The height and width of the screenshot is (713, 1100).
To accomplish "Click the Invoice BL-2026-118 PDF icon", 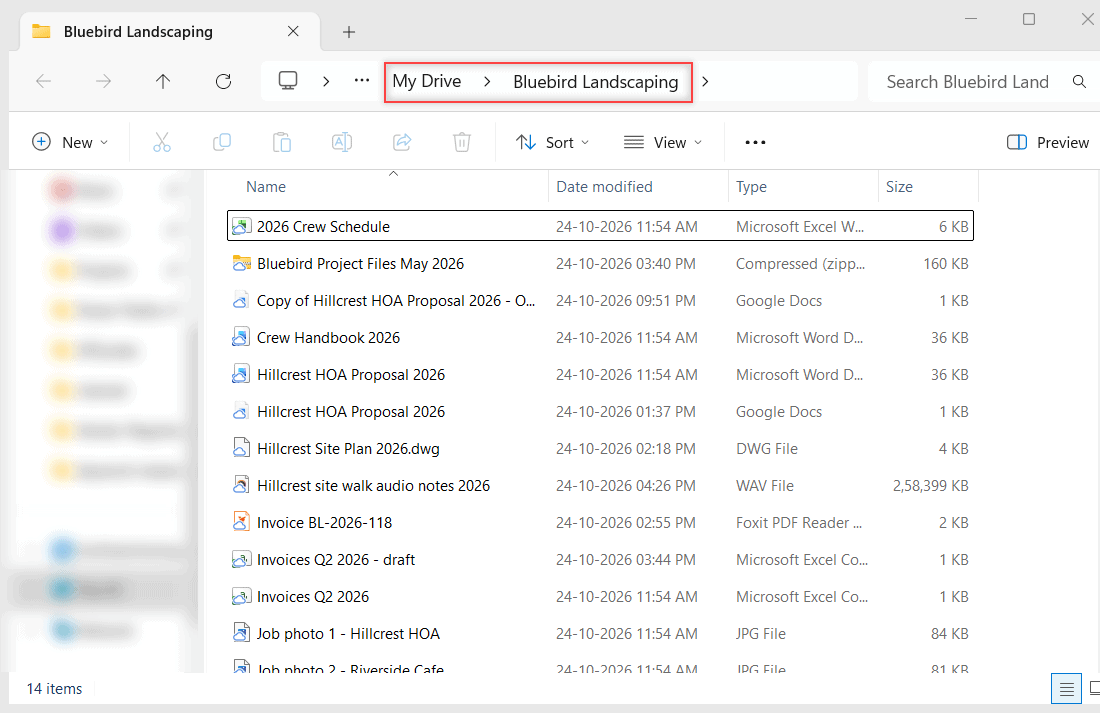I will (241, 522).
